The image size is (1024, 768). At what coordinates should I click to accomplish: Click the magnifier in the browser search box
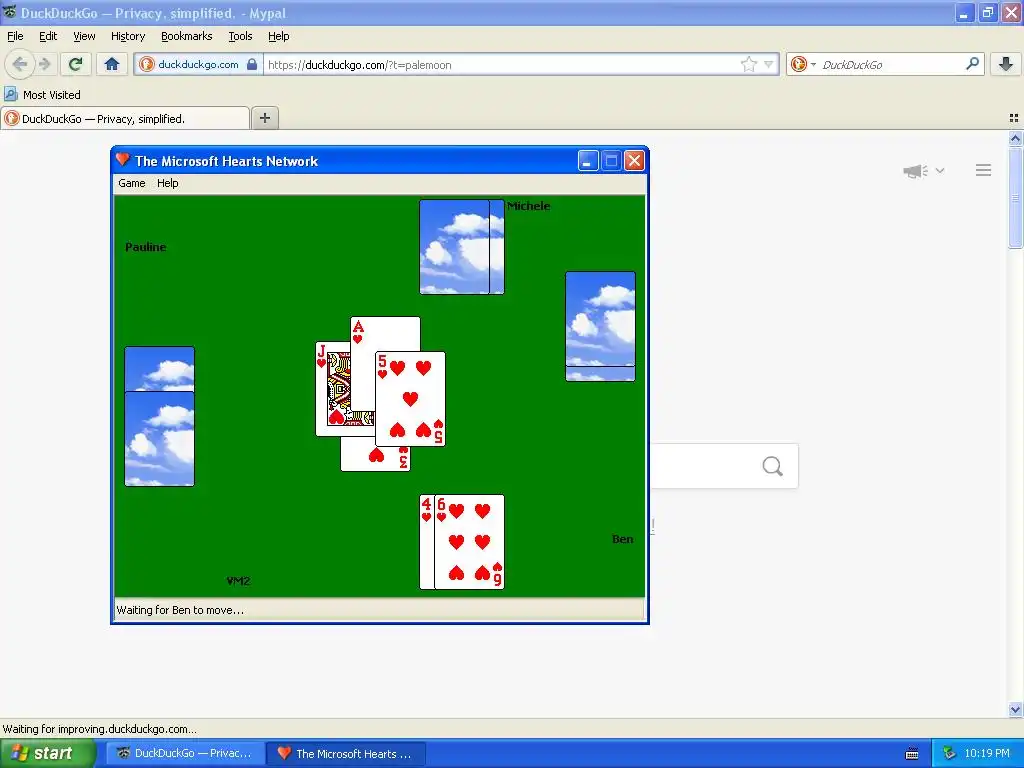(972, 63)
